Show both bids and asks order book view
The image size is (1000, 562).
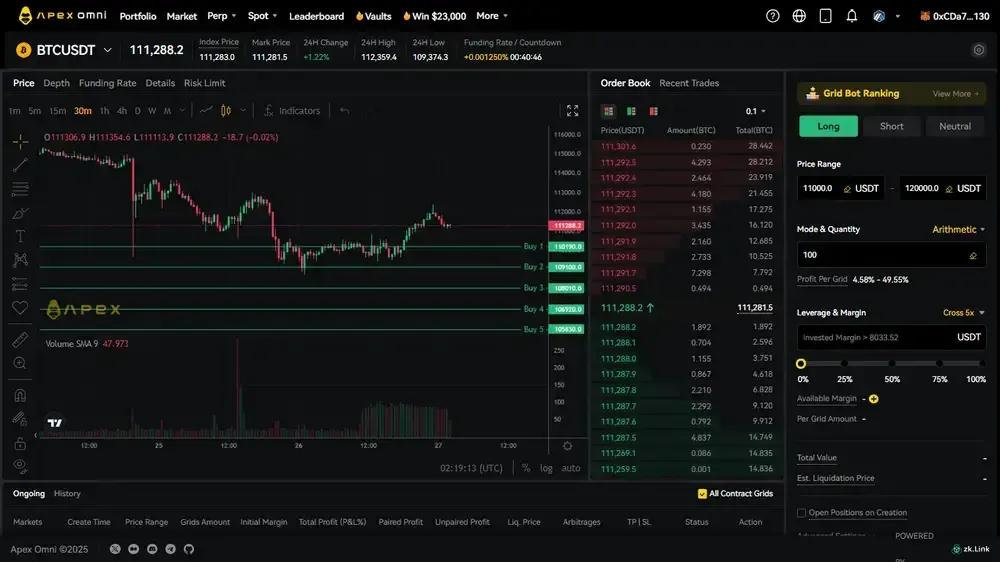[x=608, y=111]
